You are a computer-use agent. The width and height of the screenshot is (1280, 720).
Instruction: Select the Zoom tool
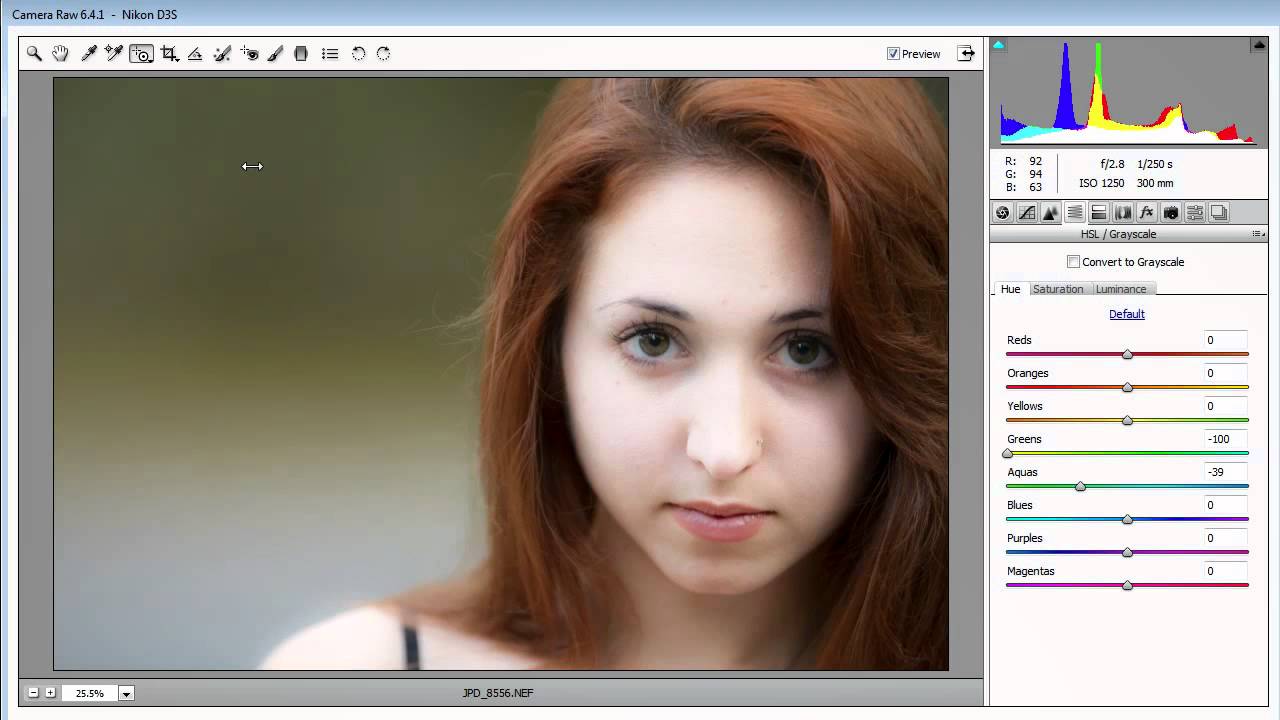coord(34,54)
